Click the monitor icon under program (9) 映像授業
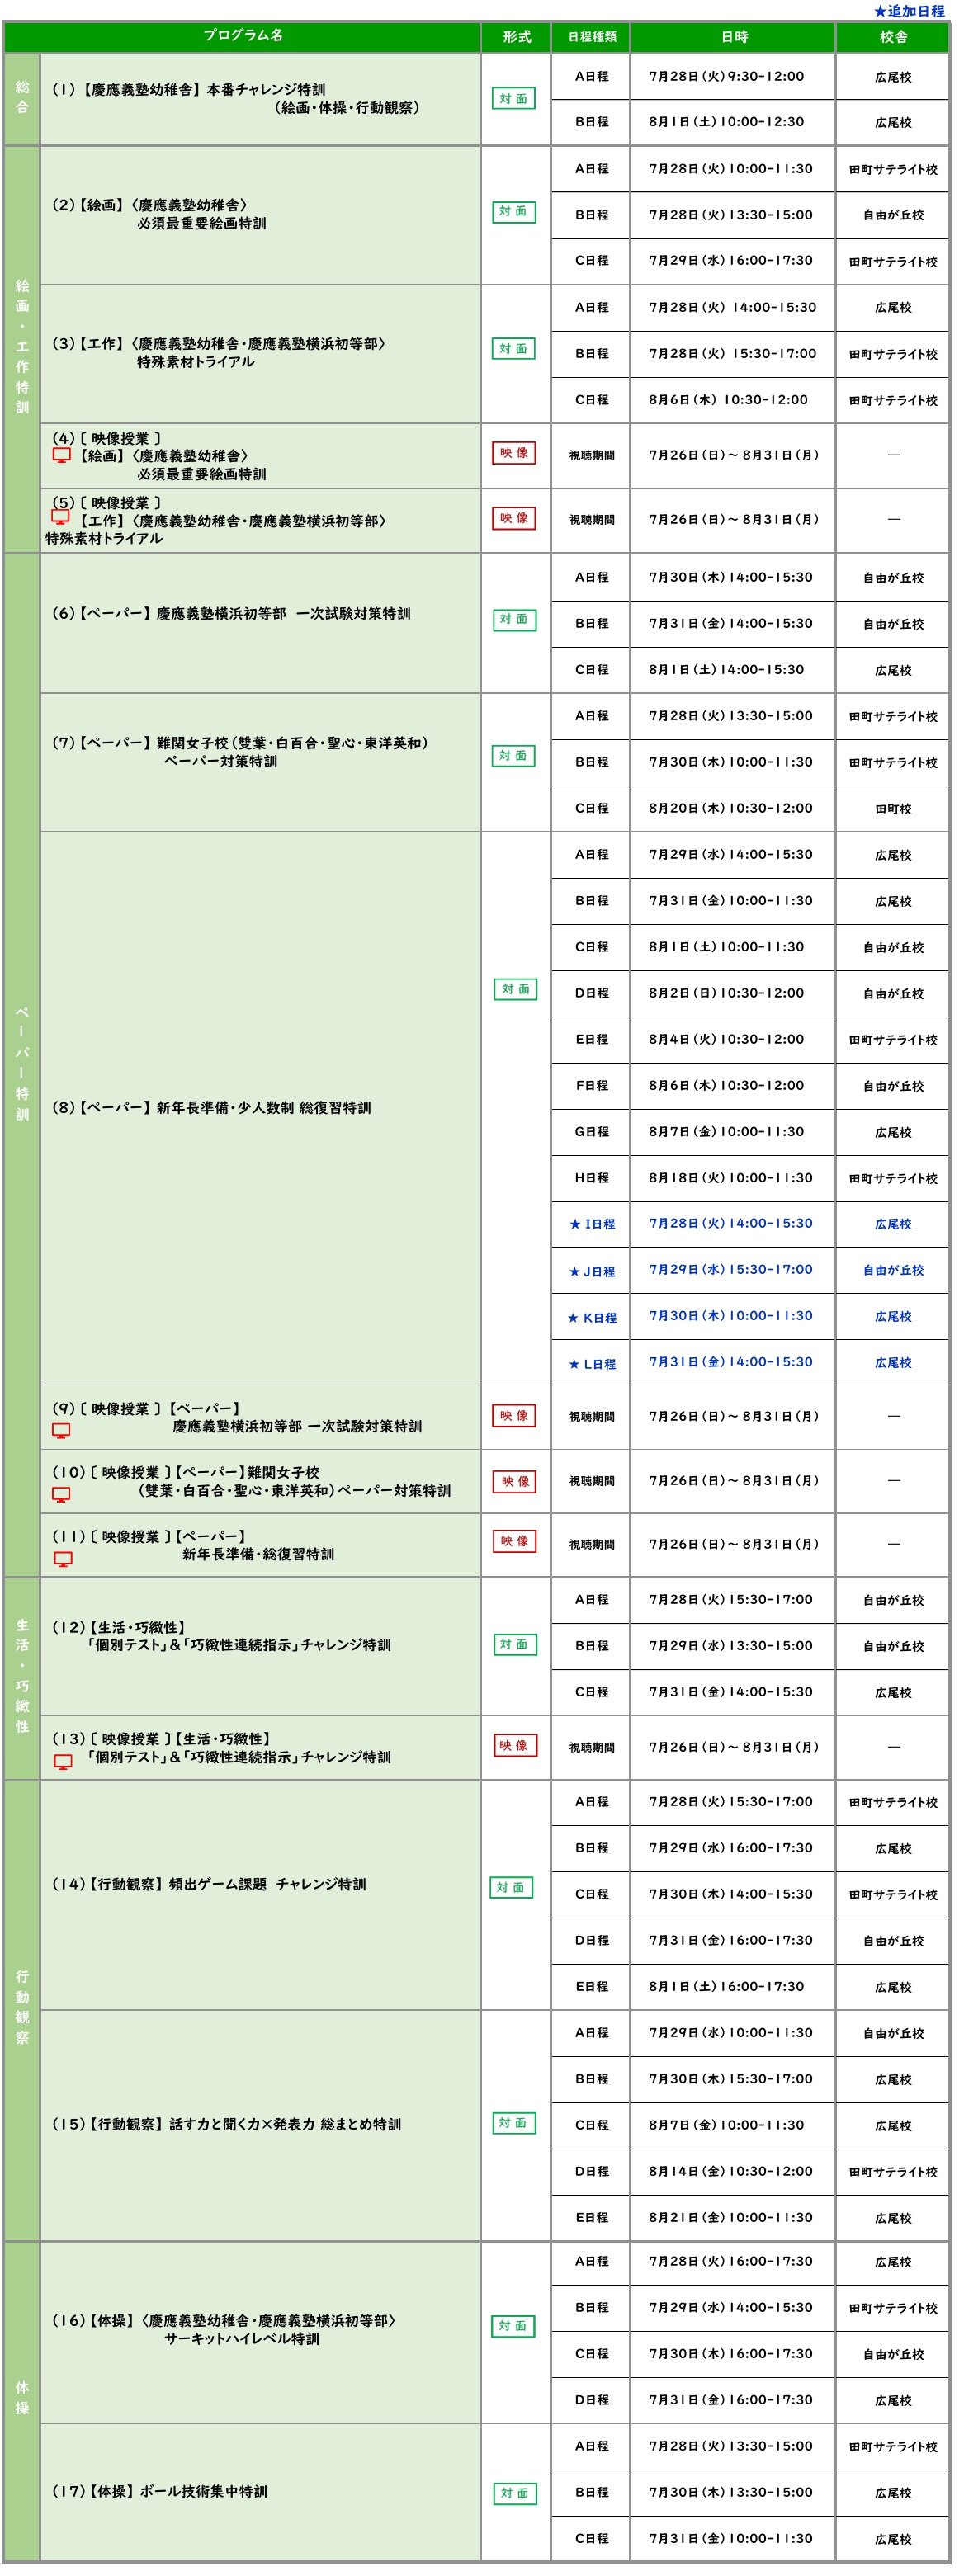 [62, 1431]
